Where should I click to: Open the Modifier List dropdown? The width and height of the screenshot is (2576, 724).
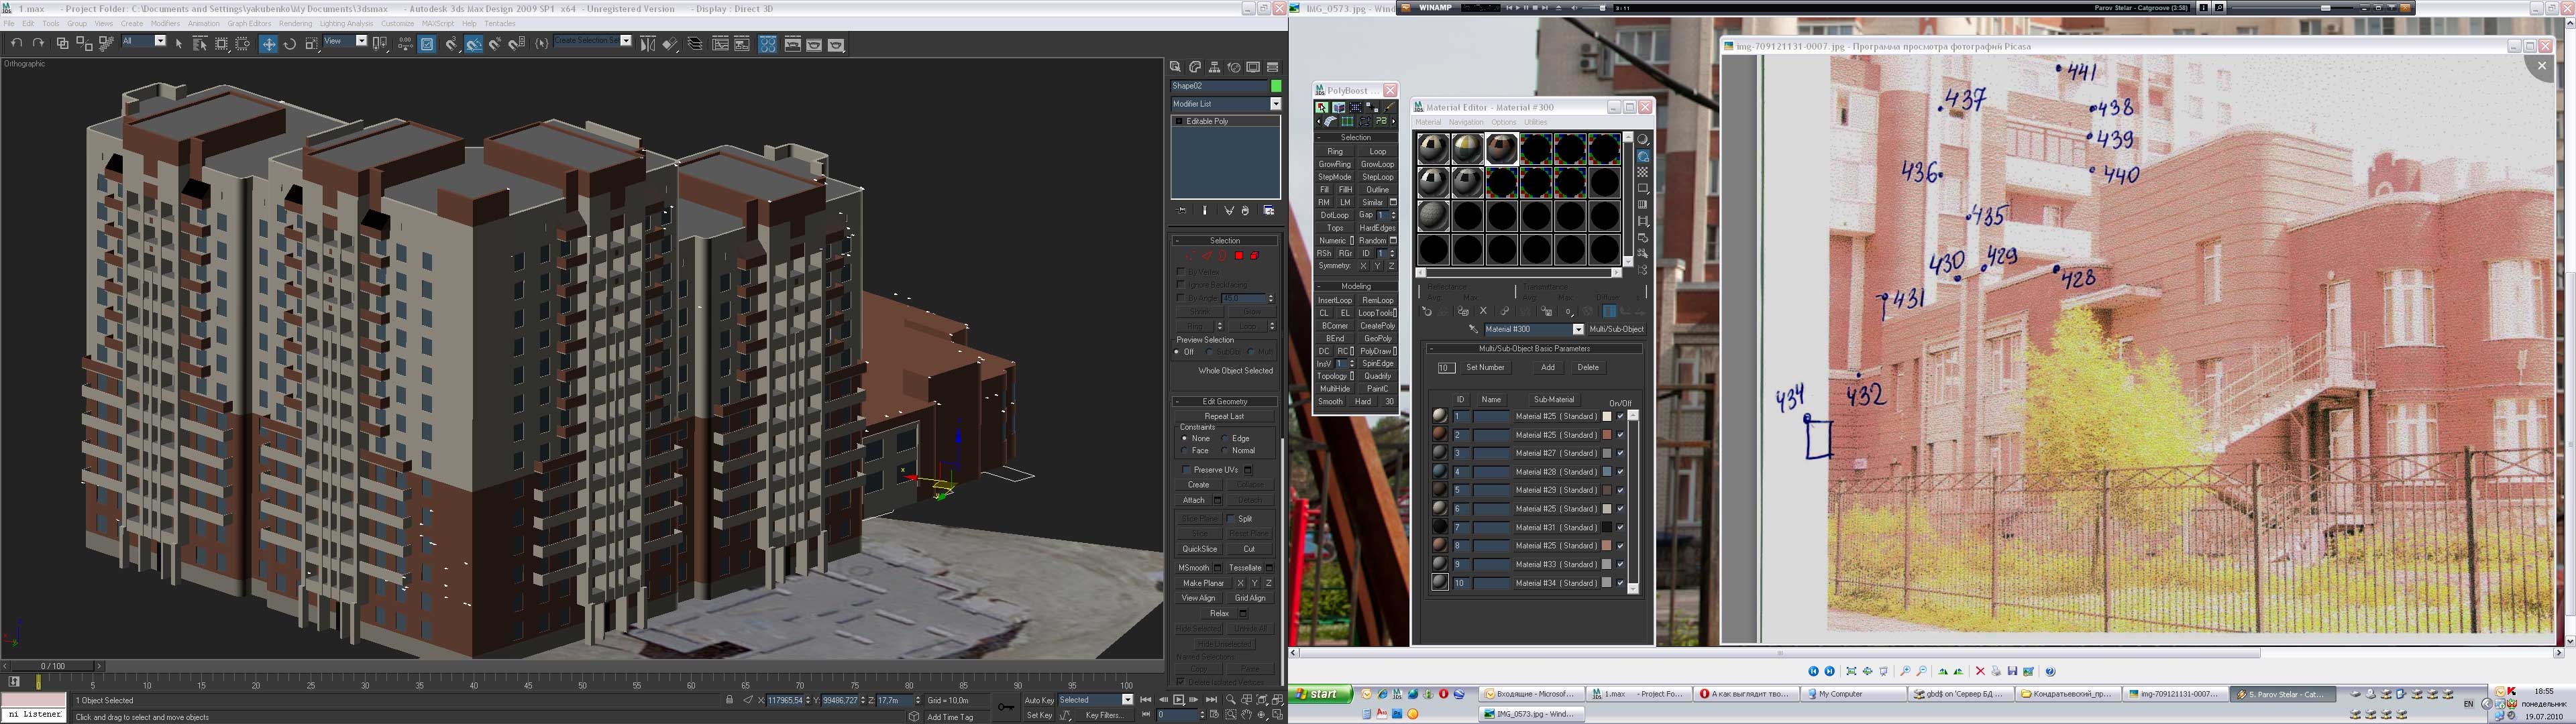click(1275, 104)
